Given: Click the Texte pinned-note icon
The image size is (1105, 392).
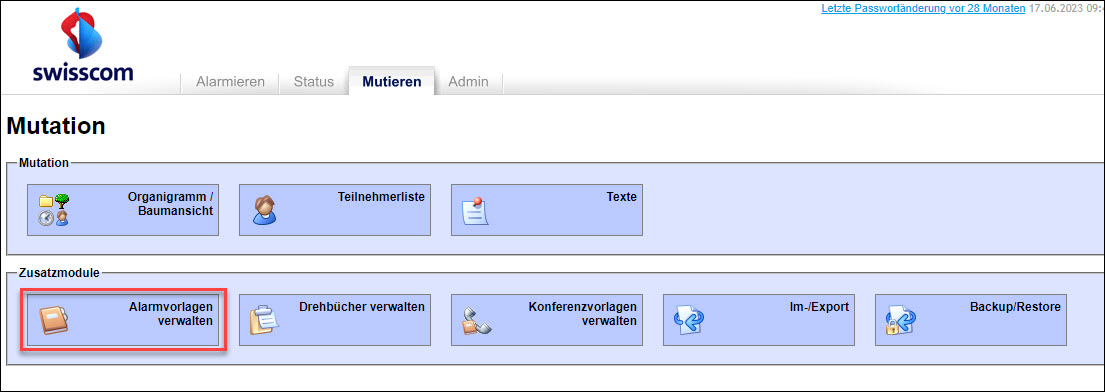Looking at the screenshot, I should click(x=476, y=211).
